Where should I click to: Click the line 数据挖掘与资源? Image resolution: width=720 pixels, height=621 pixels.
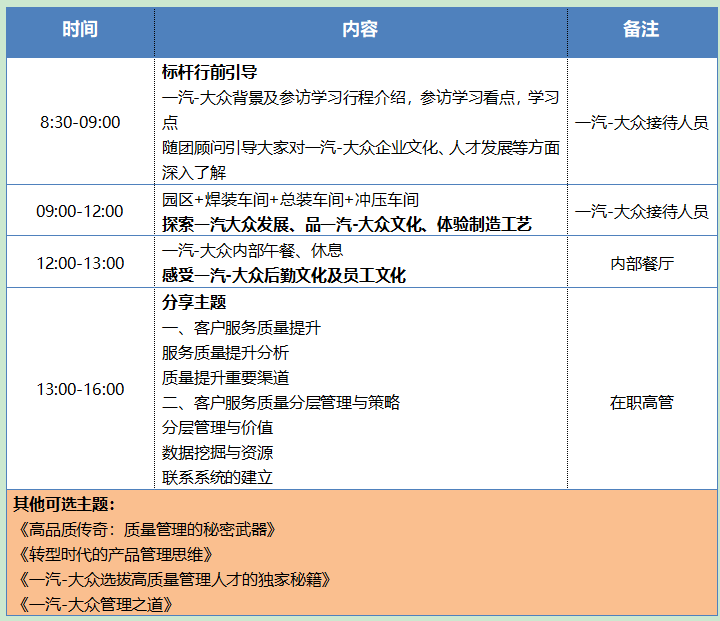click(x=217, y=452)
